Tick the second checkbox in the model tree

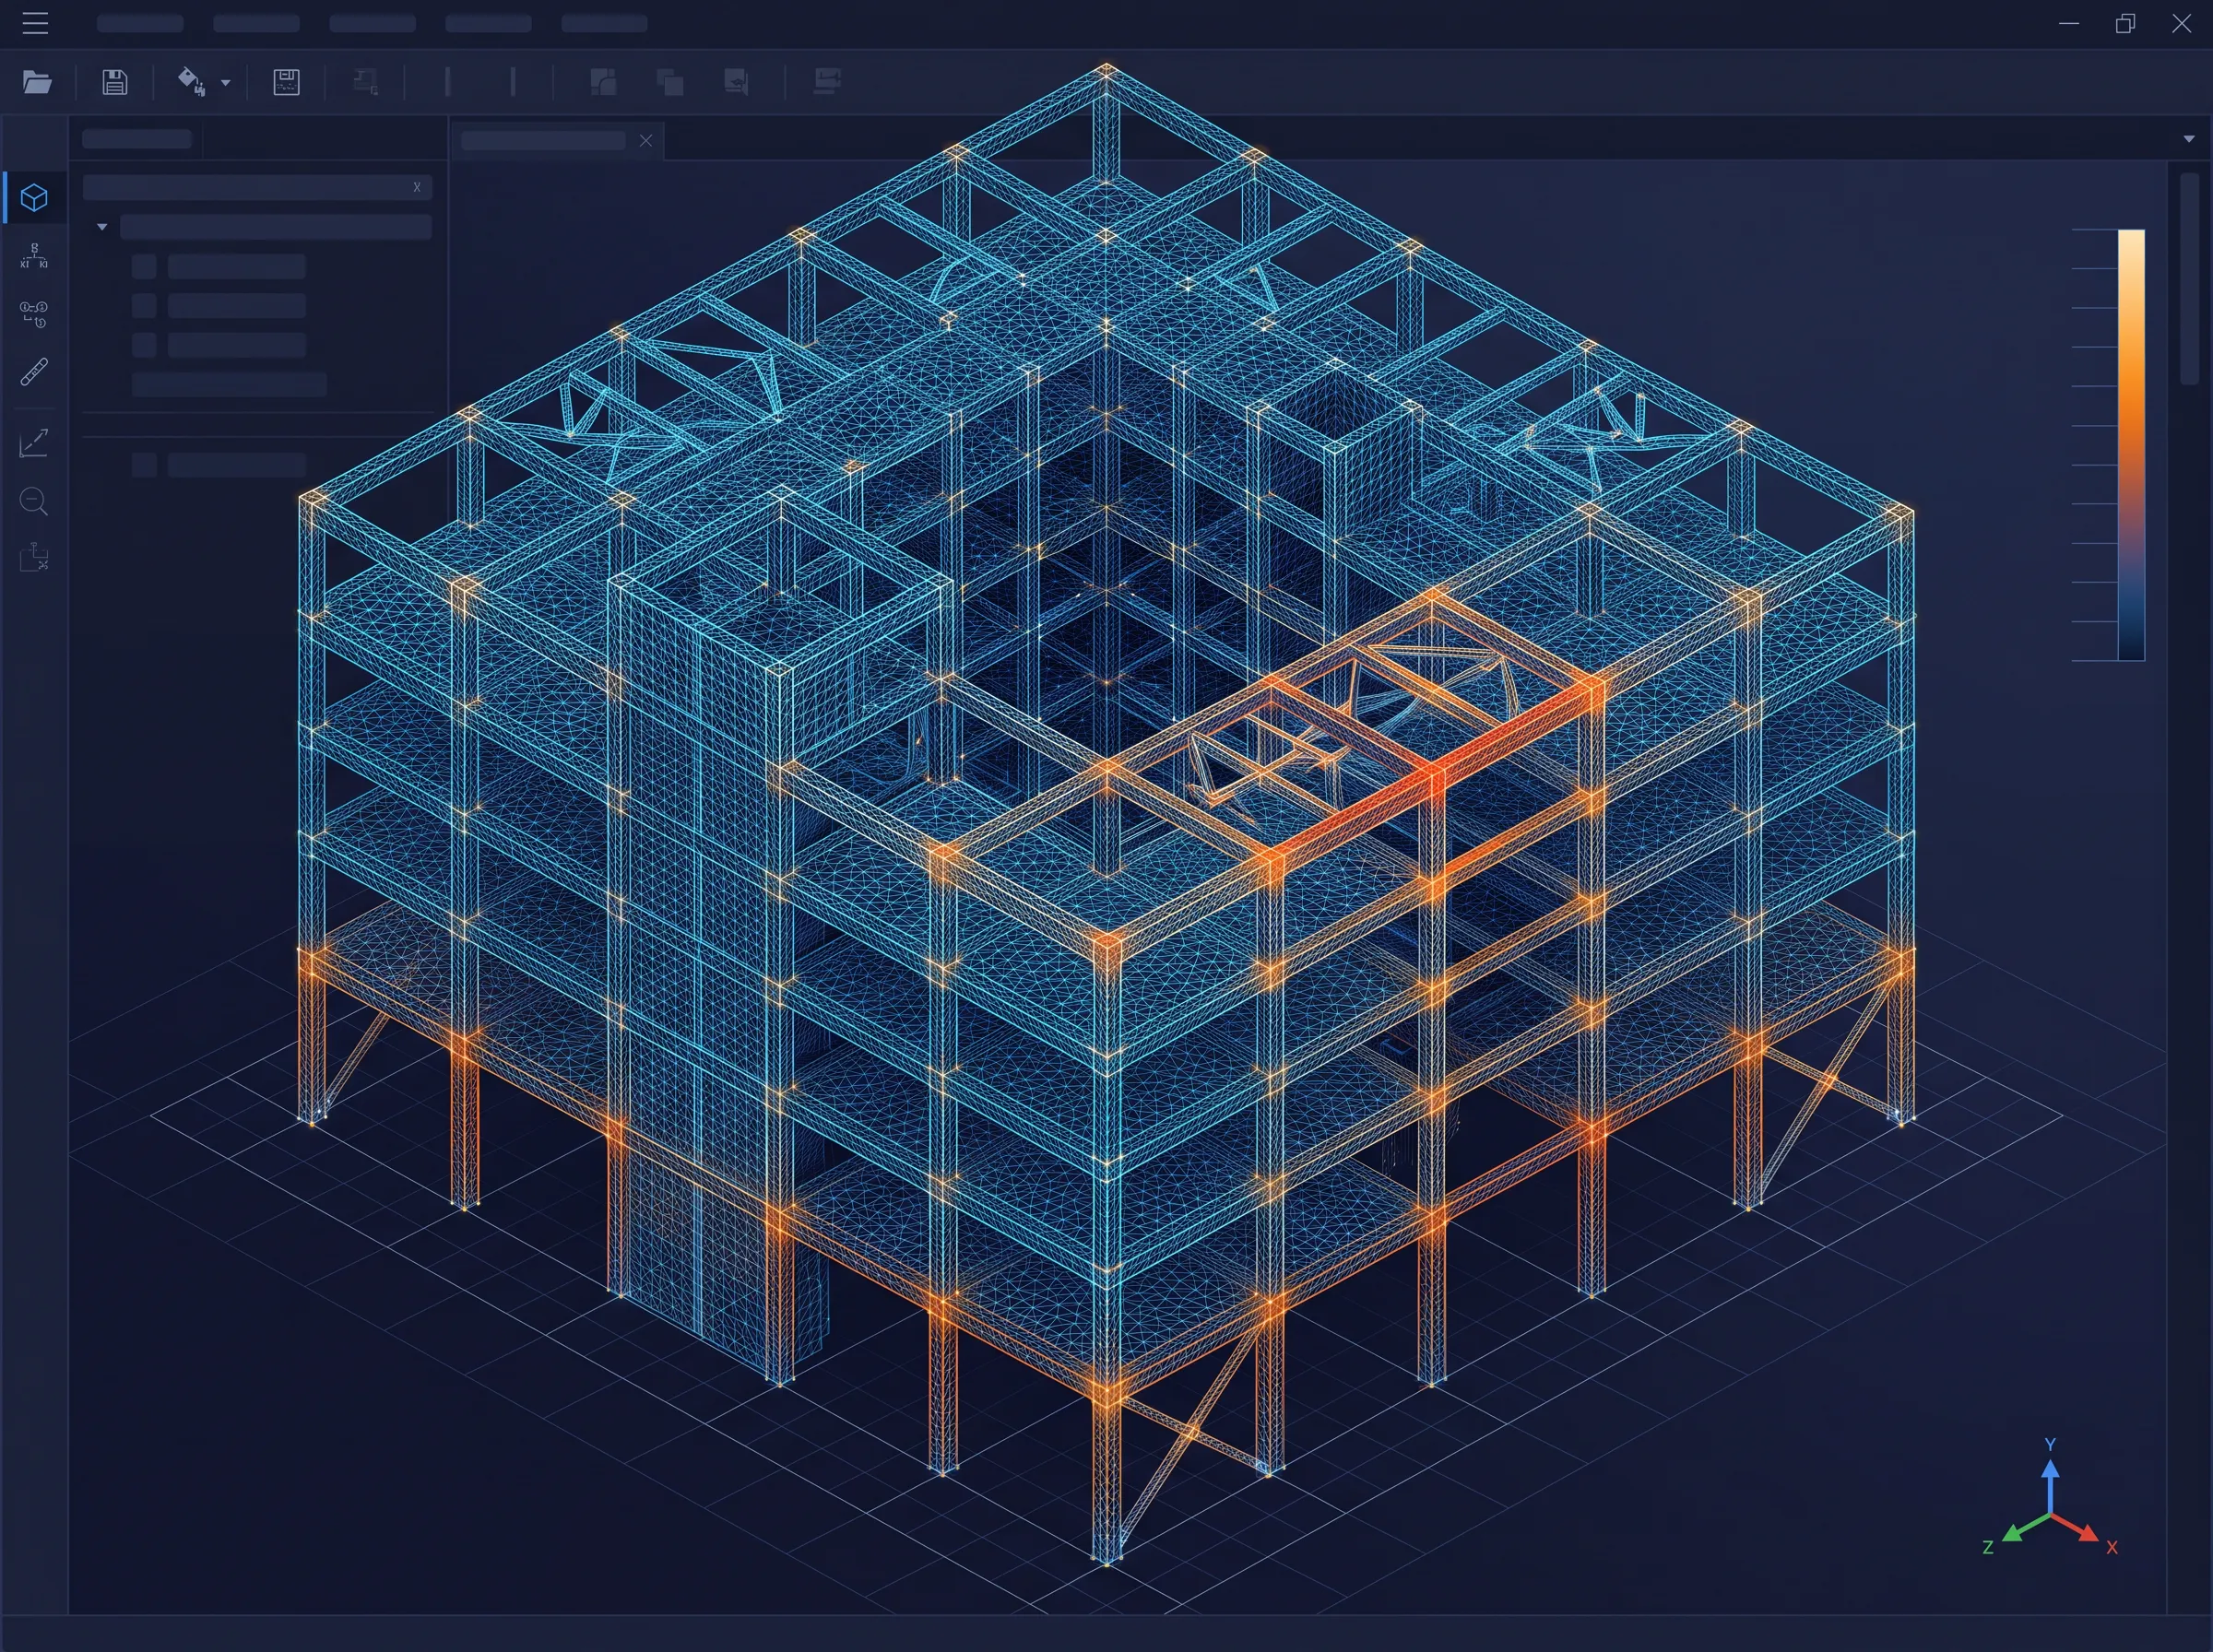pyautogui.click(x=144, y=306)
